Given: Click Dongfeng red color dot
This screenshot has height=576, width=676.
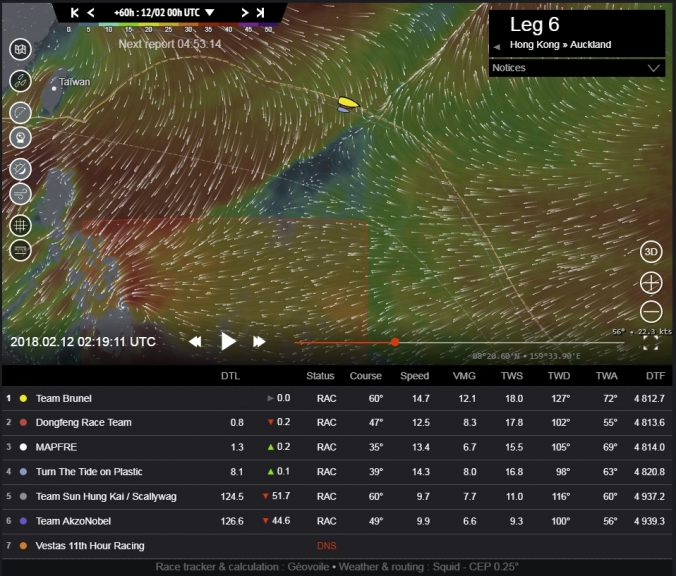Looking at the screenshot, I should click(23, 423).
